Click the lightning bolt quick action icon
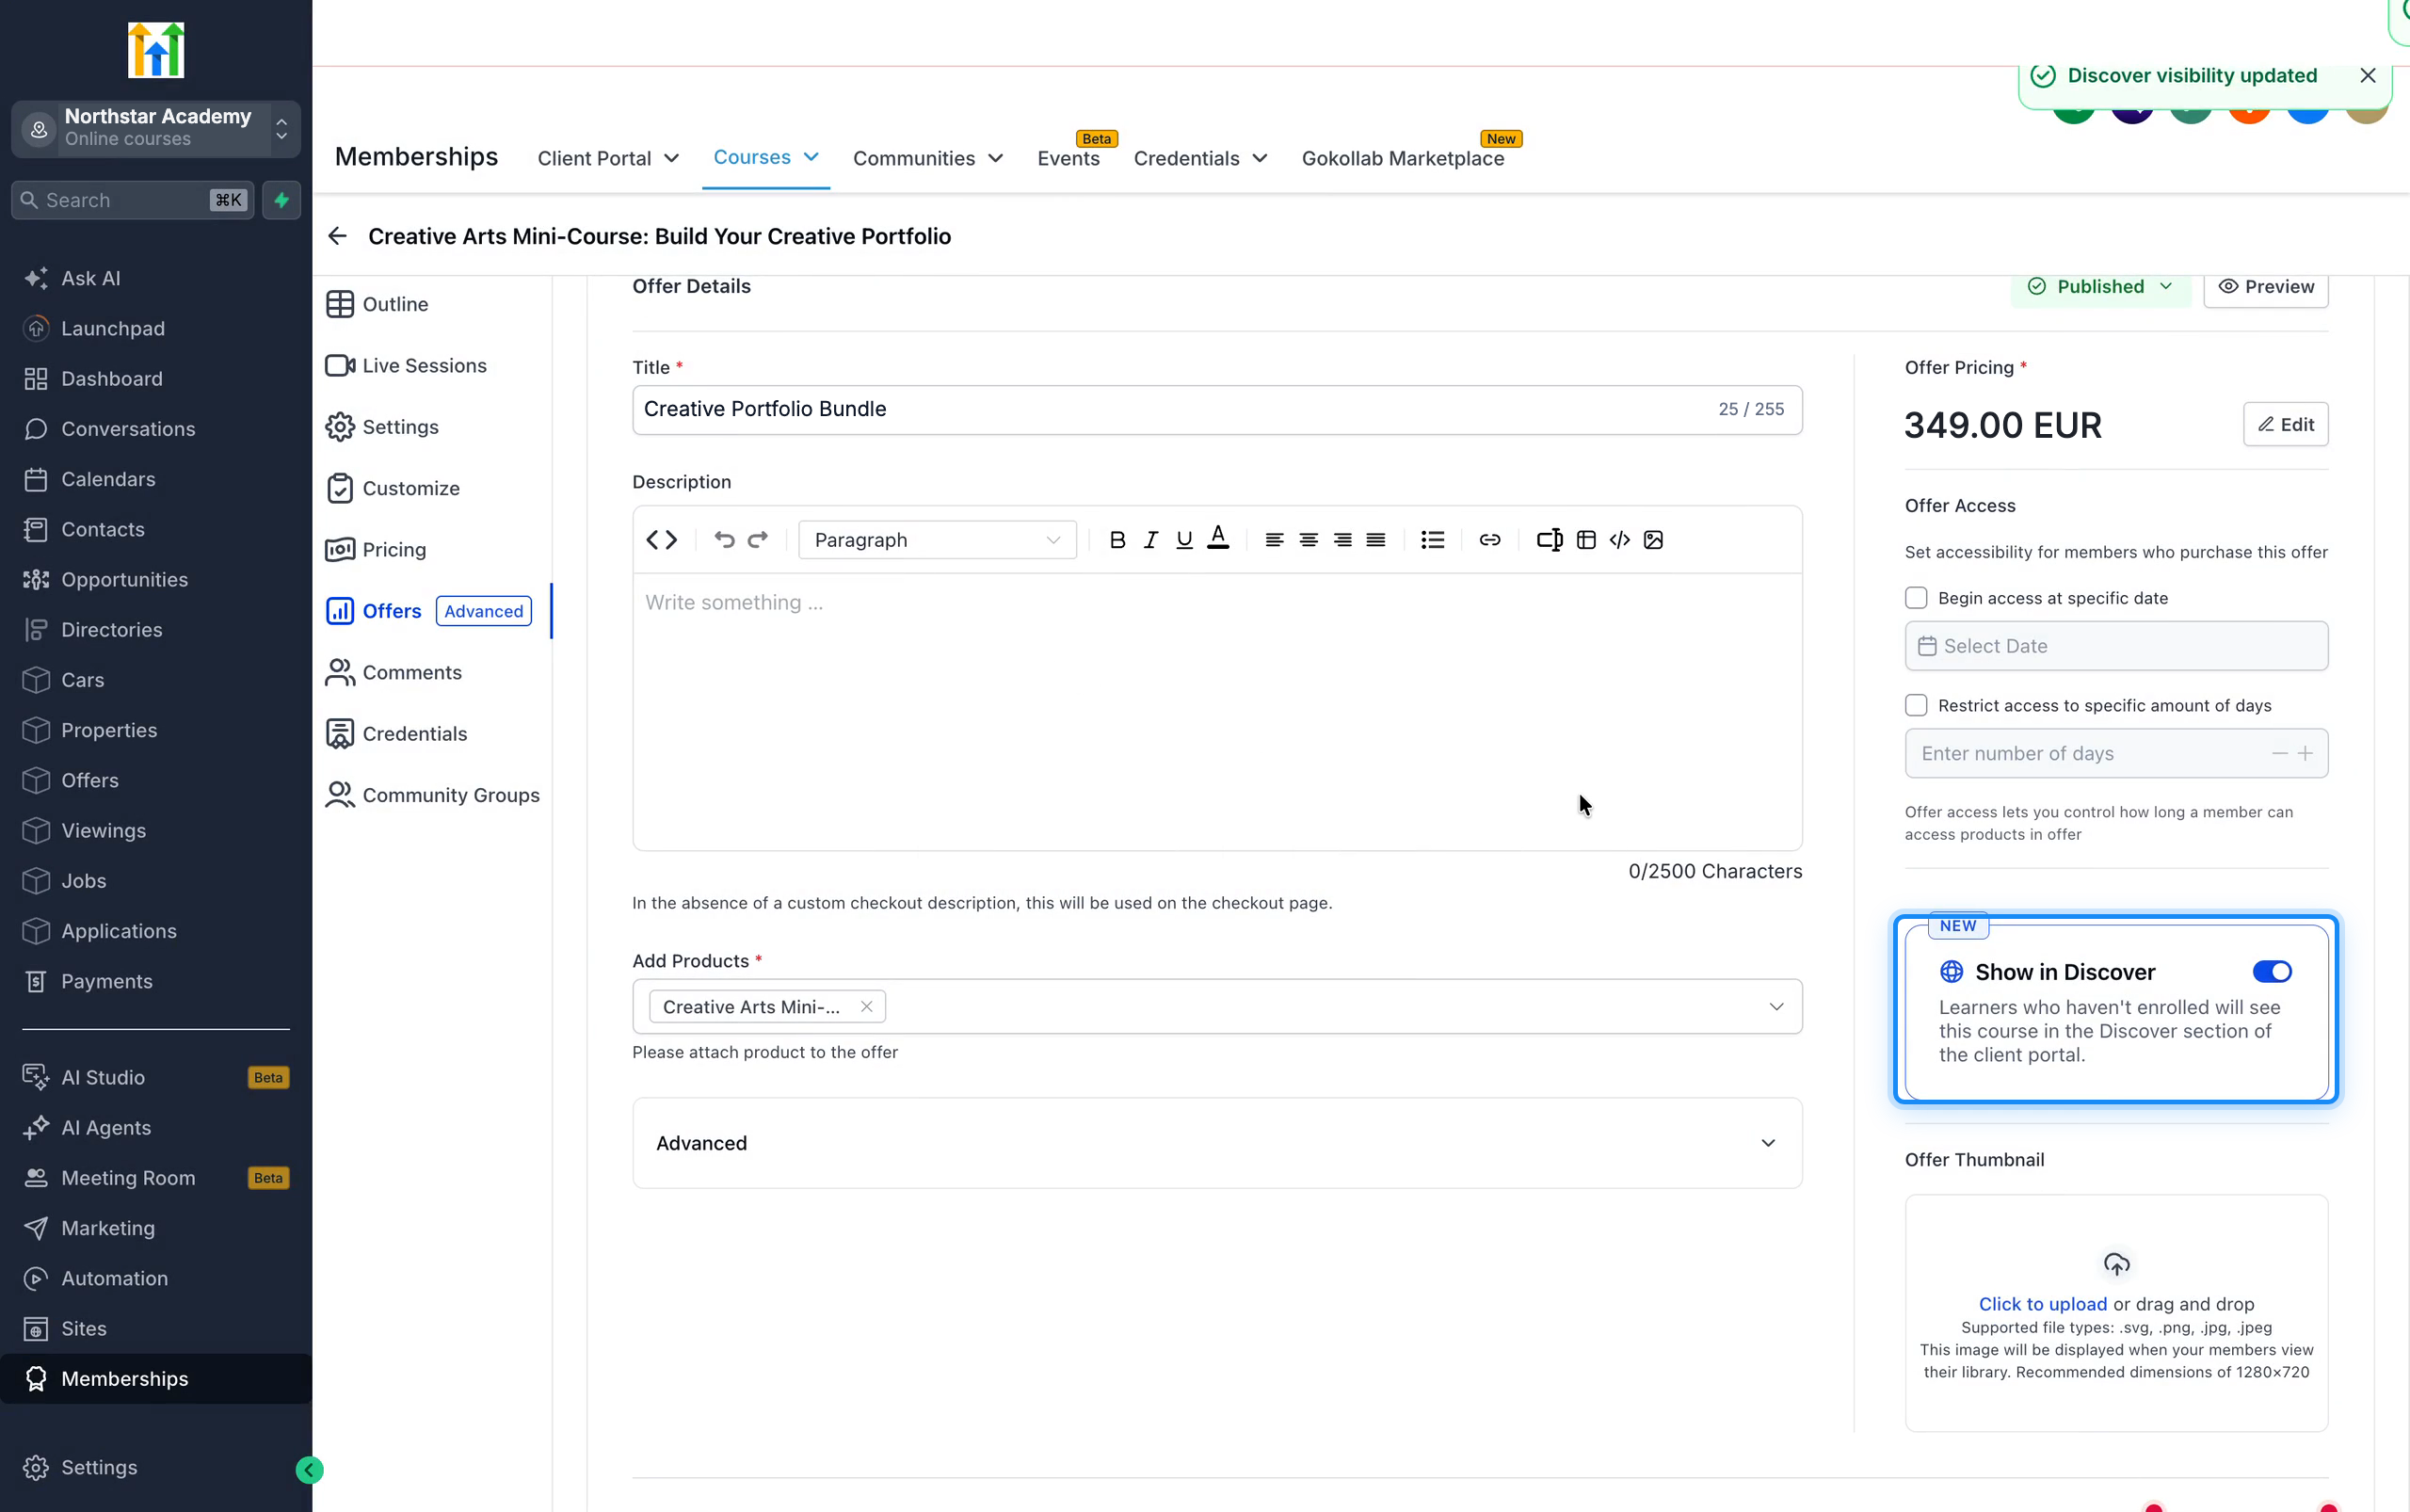The image size is (2410, 1512). (282, 200)
